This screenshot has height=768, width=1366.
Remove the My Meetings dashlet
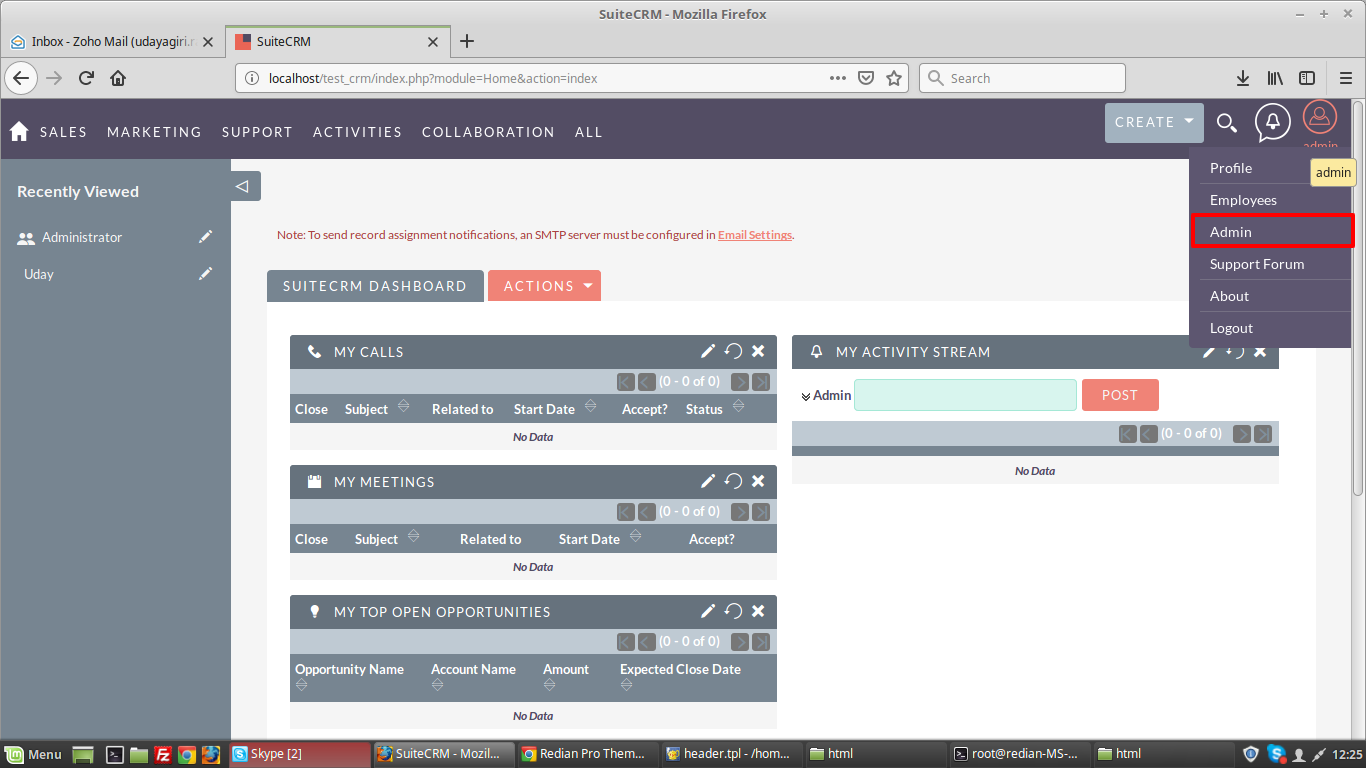(x=758, y=481)
